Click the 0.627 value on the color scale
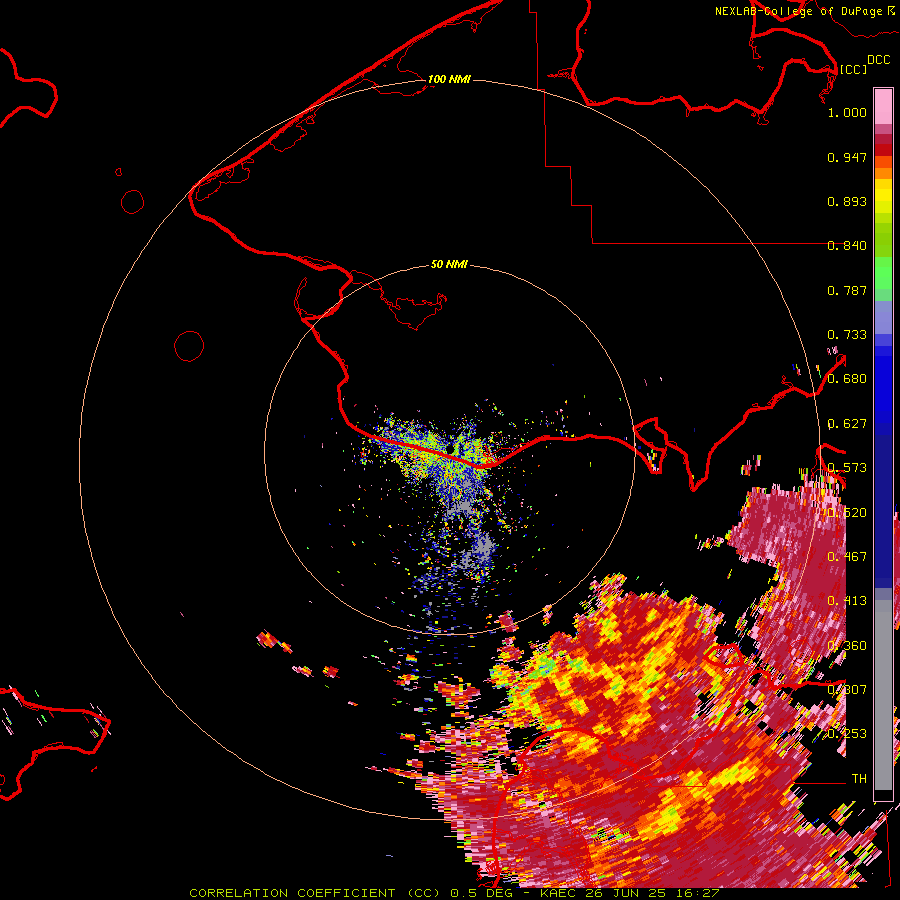 point(847,424)
